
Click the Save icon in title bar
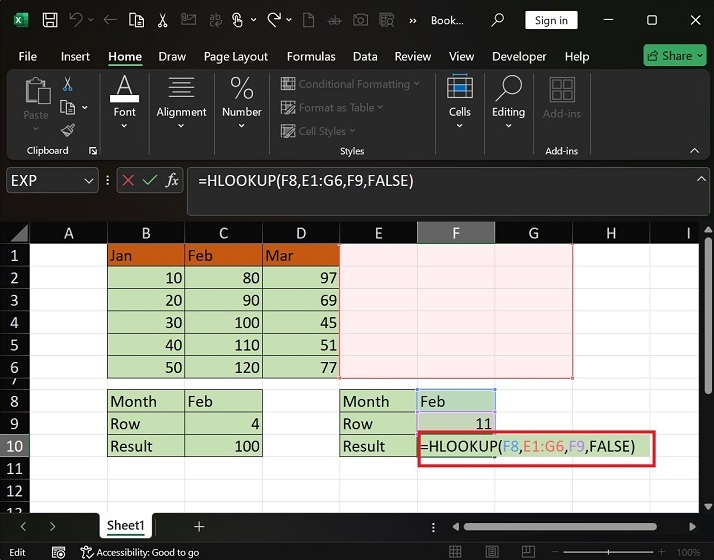(49, 20)
